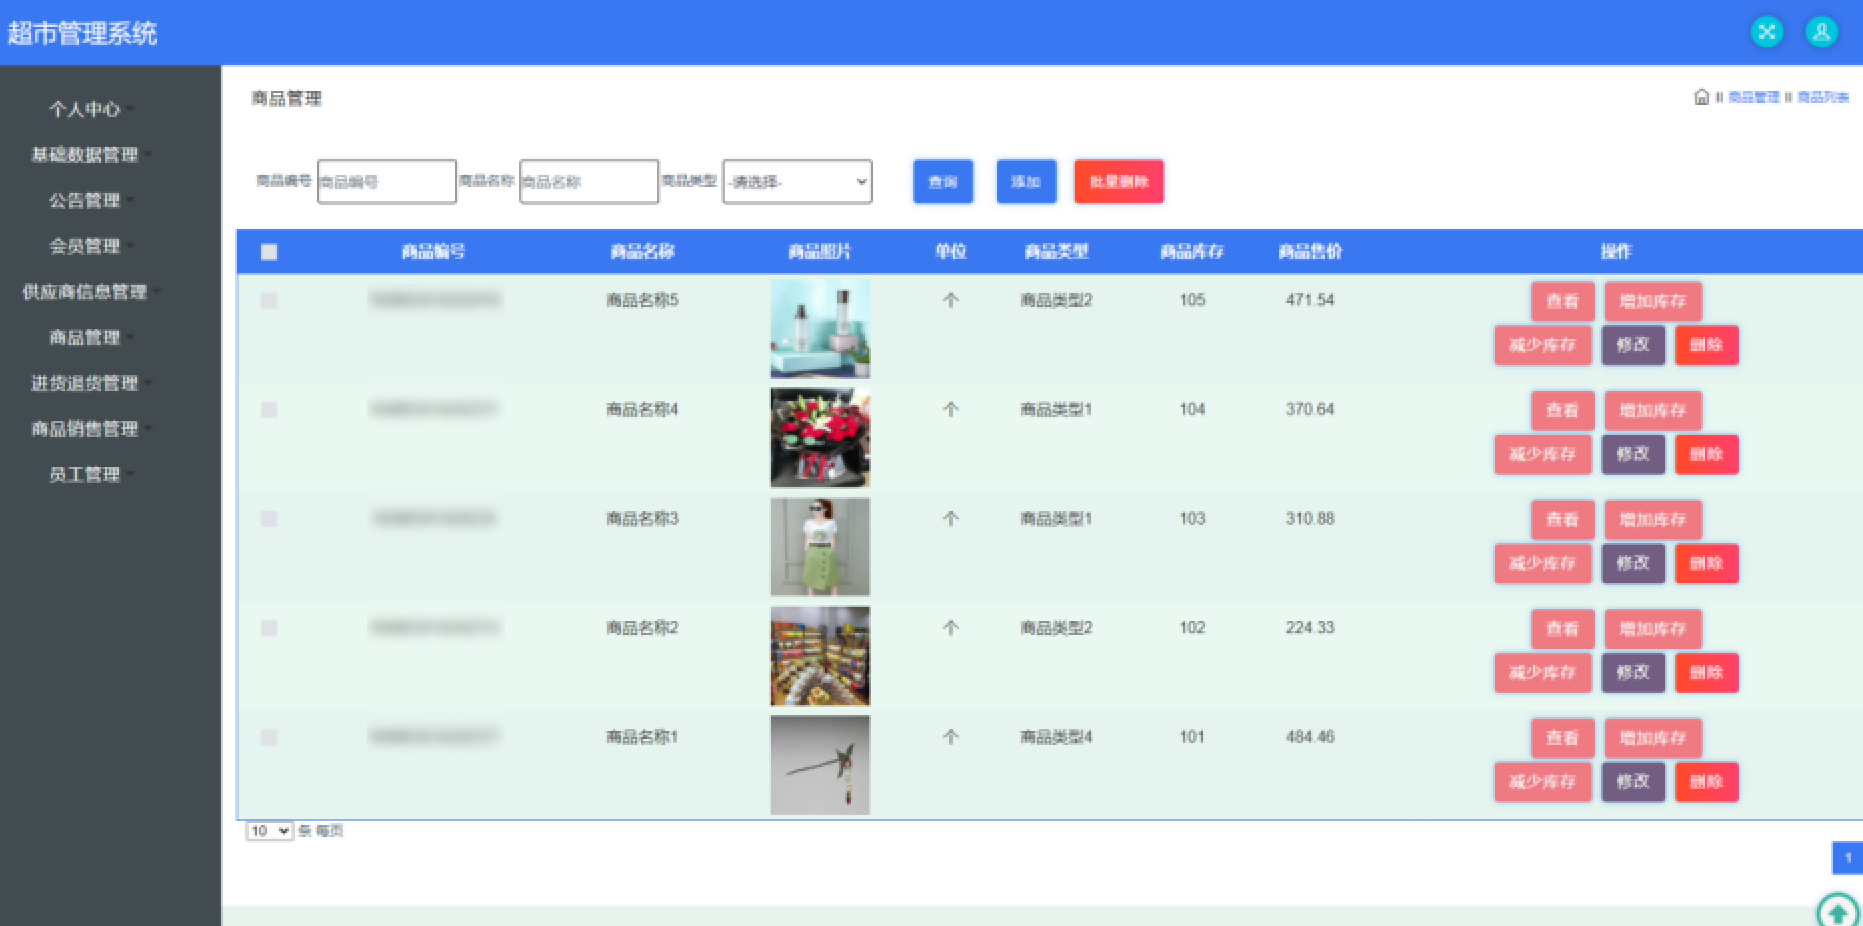The width and height of the screenshot is (1863, 926).
Task: Expand 商品管理 sidebar menu
Action: [x=91, y=337]
